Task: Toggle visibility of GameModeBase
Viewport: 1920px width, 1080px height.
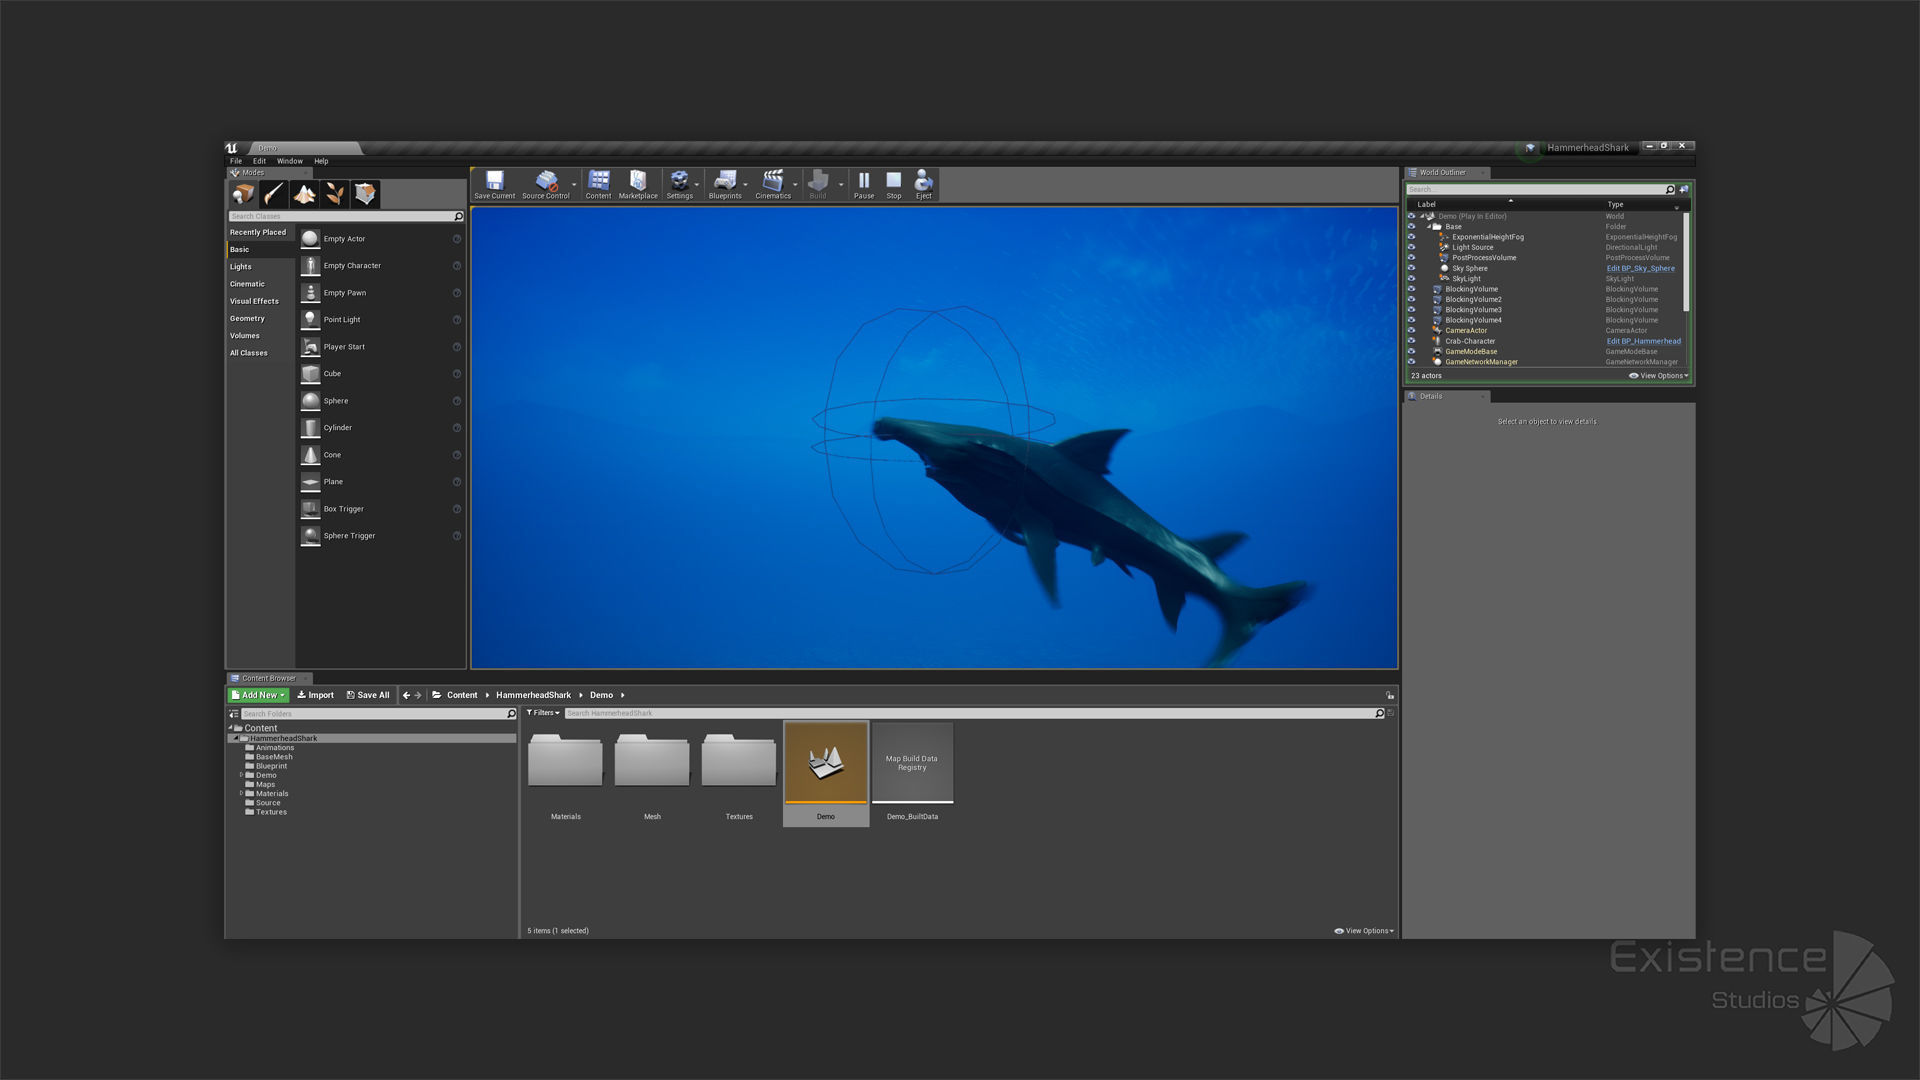Action: (x=1412, y=352)
